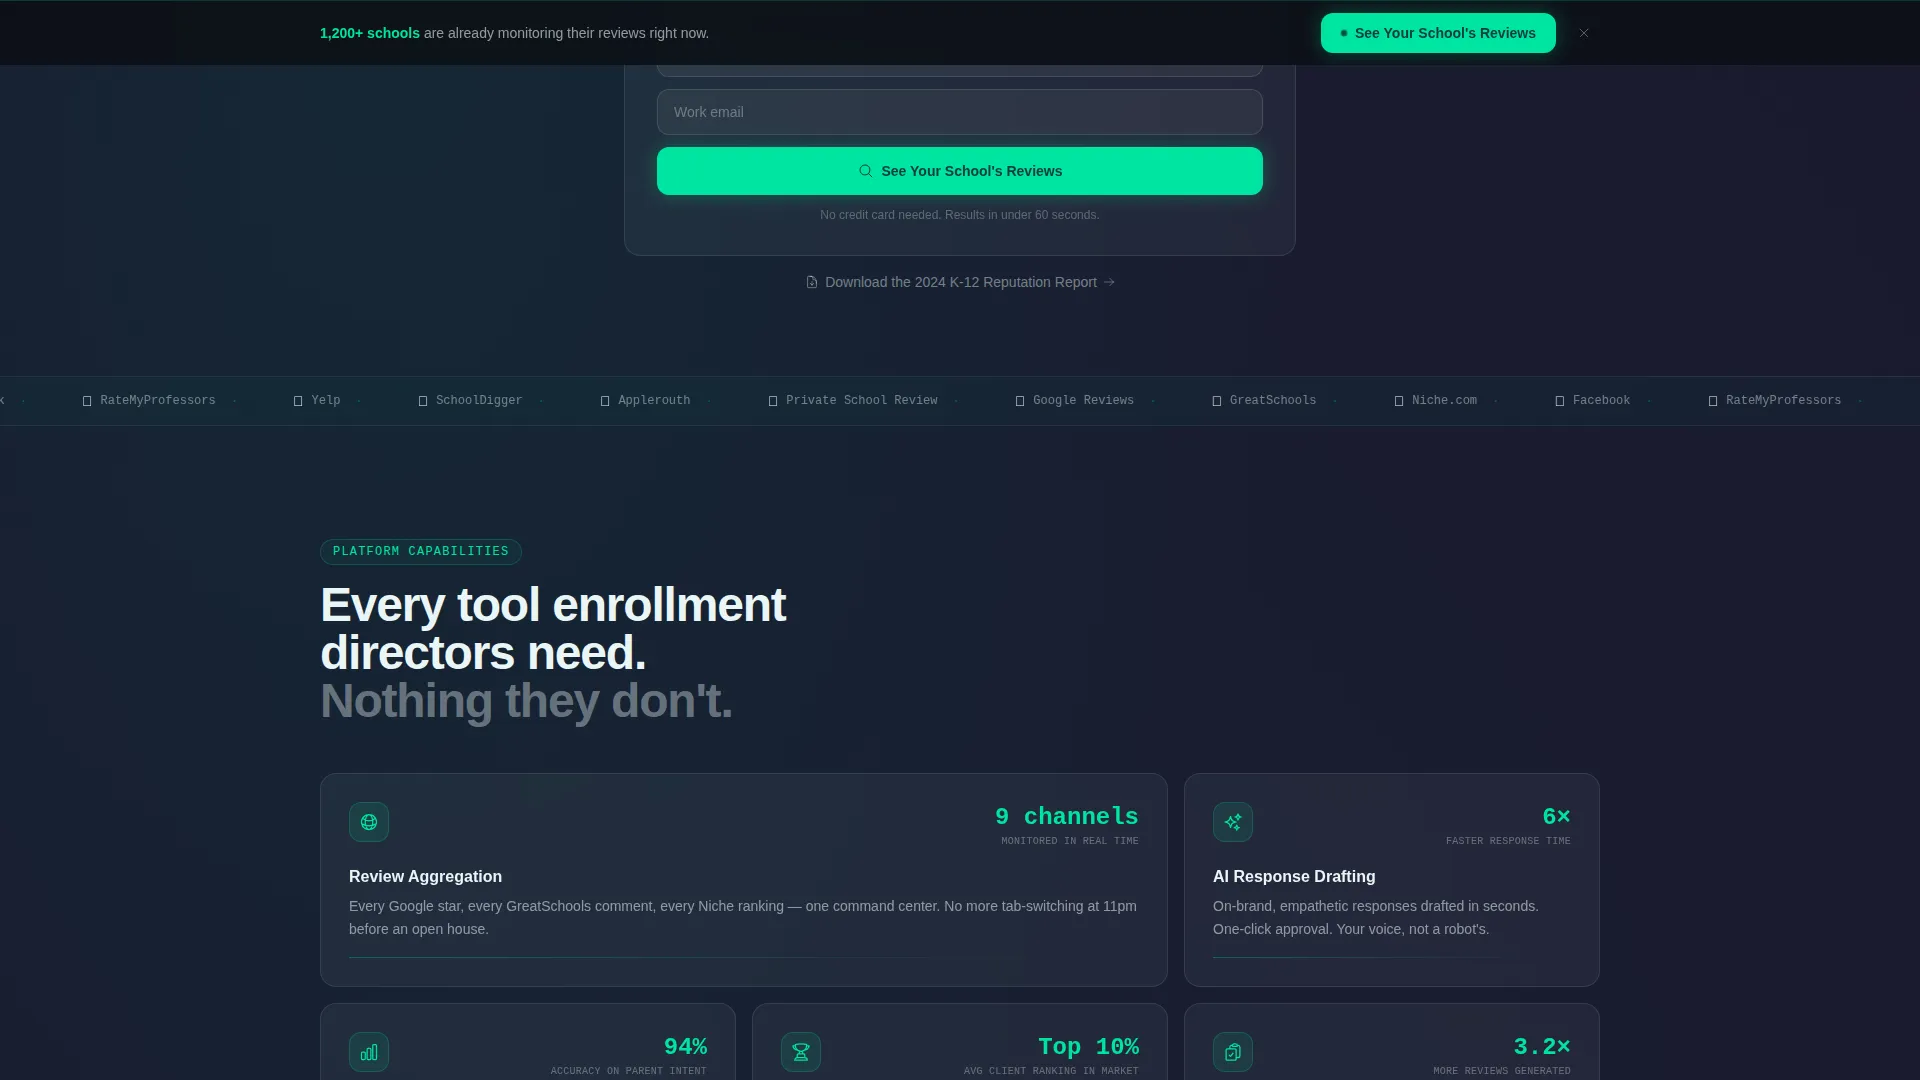Click the trophy icon on Top 10% card
The height and width of the screenshot is (1080, 1920).
[x=801, y=1052]
